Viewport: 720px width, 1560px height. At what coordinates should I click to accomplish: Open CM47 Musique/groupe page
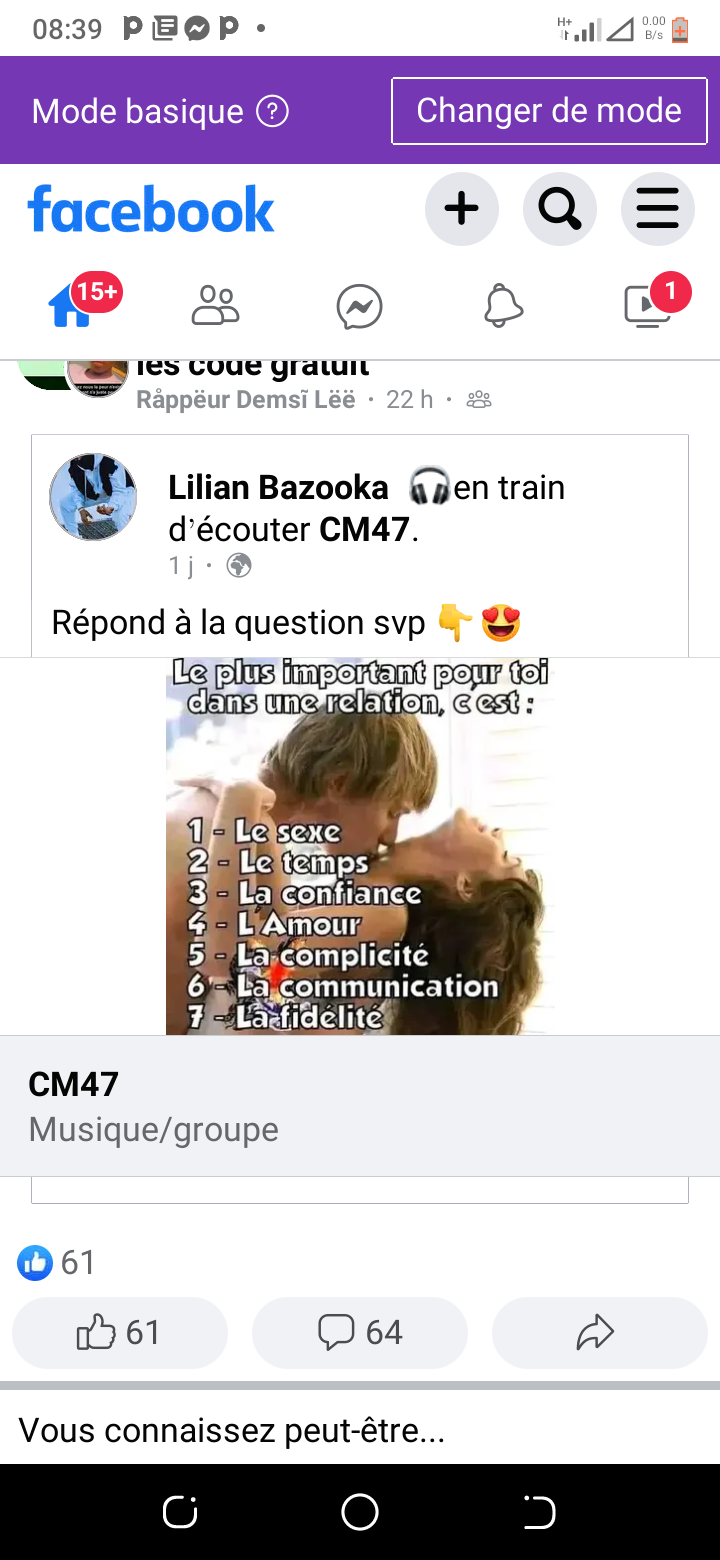tap(360, 1106)
